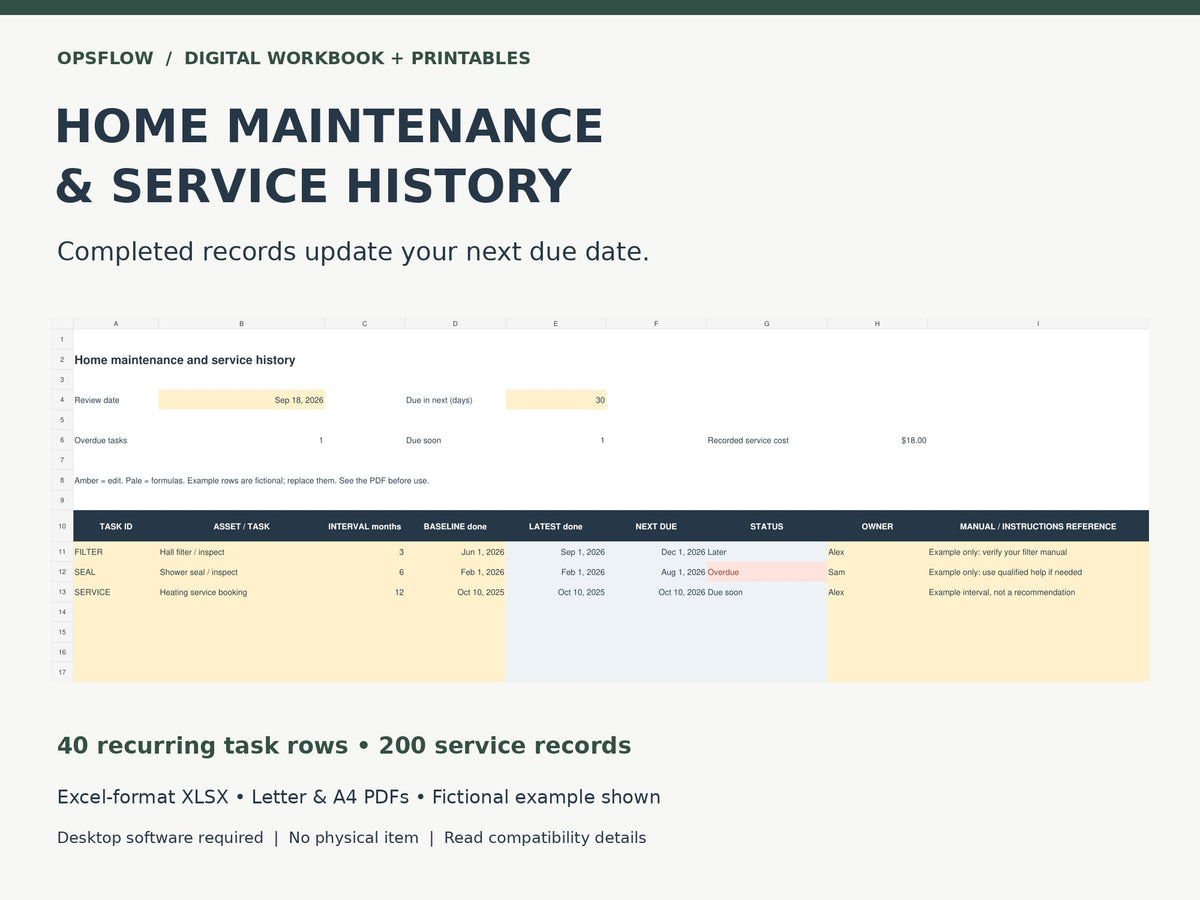Select column G header
This screenshot has height=900, width=1200.
click(x=767, y=324)
